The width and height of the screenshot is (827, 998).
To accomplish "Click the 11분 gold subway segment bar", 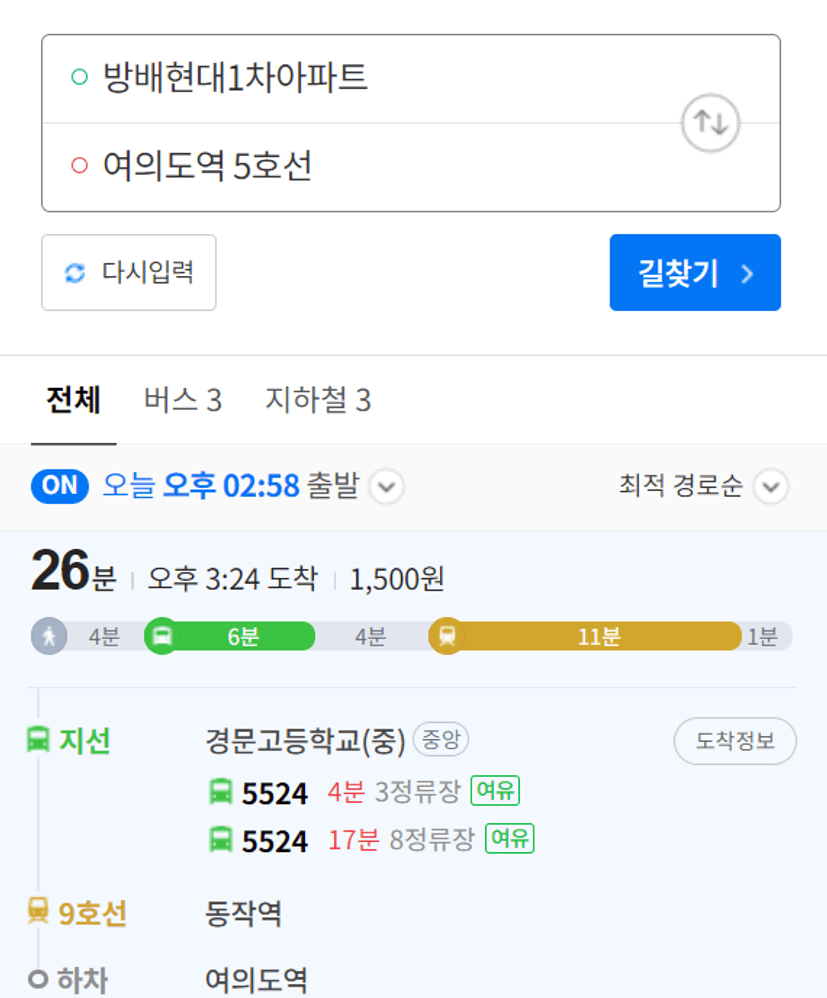I will tap(598, 636).
